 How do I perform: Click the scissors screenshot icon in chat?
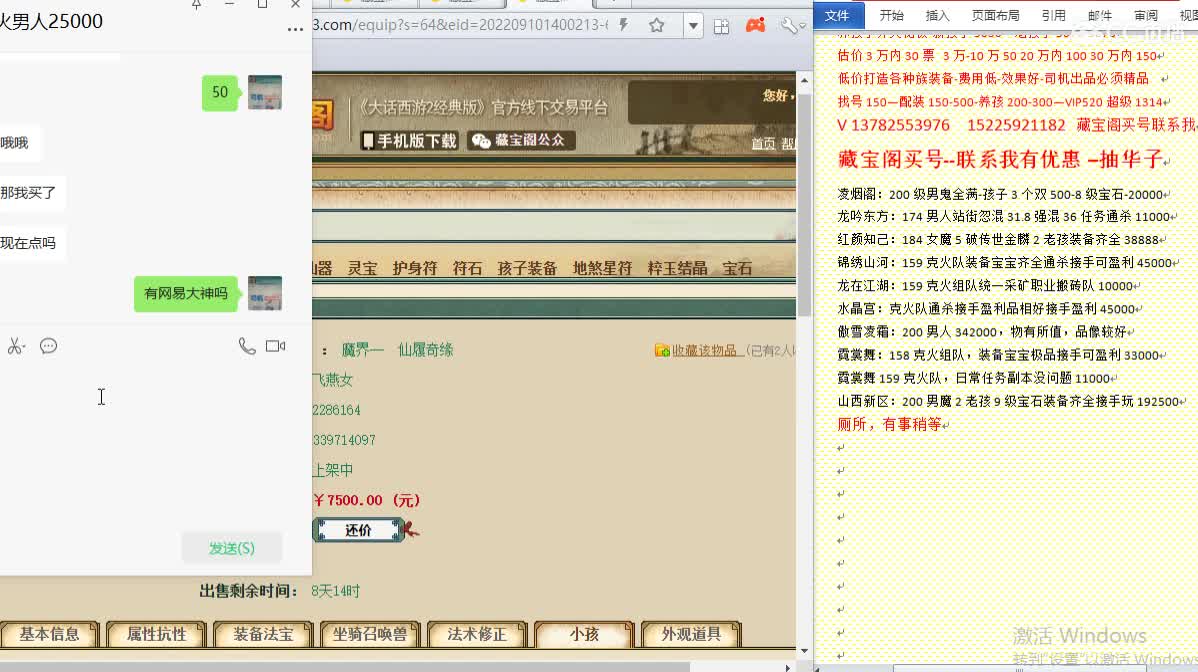point(15,347)
